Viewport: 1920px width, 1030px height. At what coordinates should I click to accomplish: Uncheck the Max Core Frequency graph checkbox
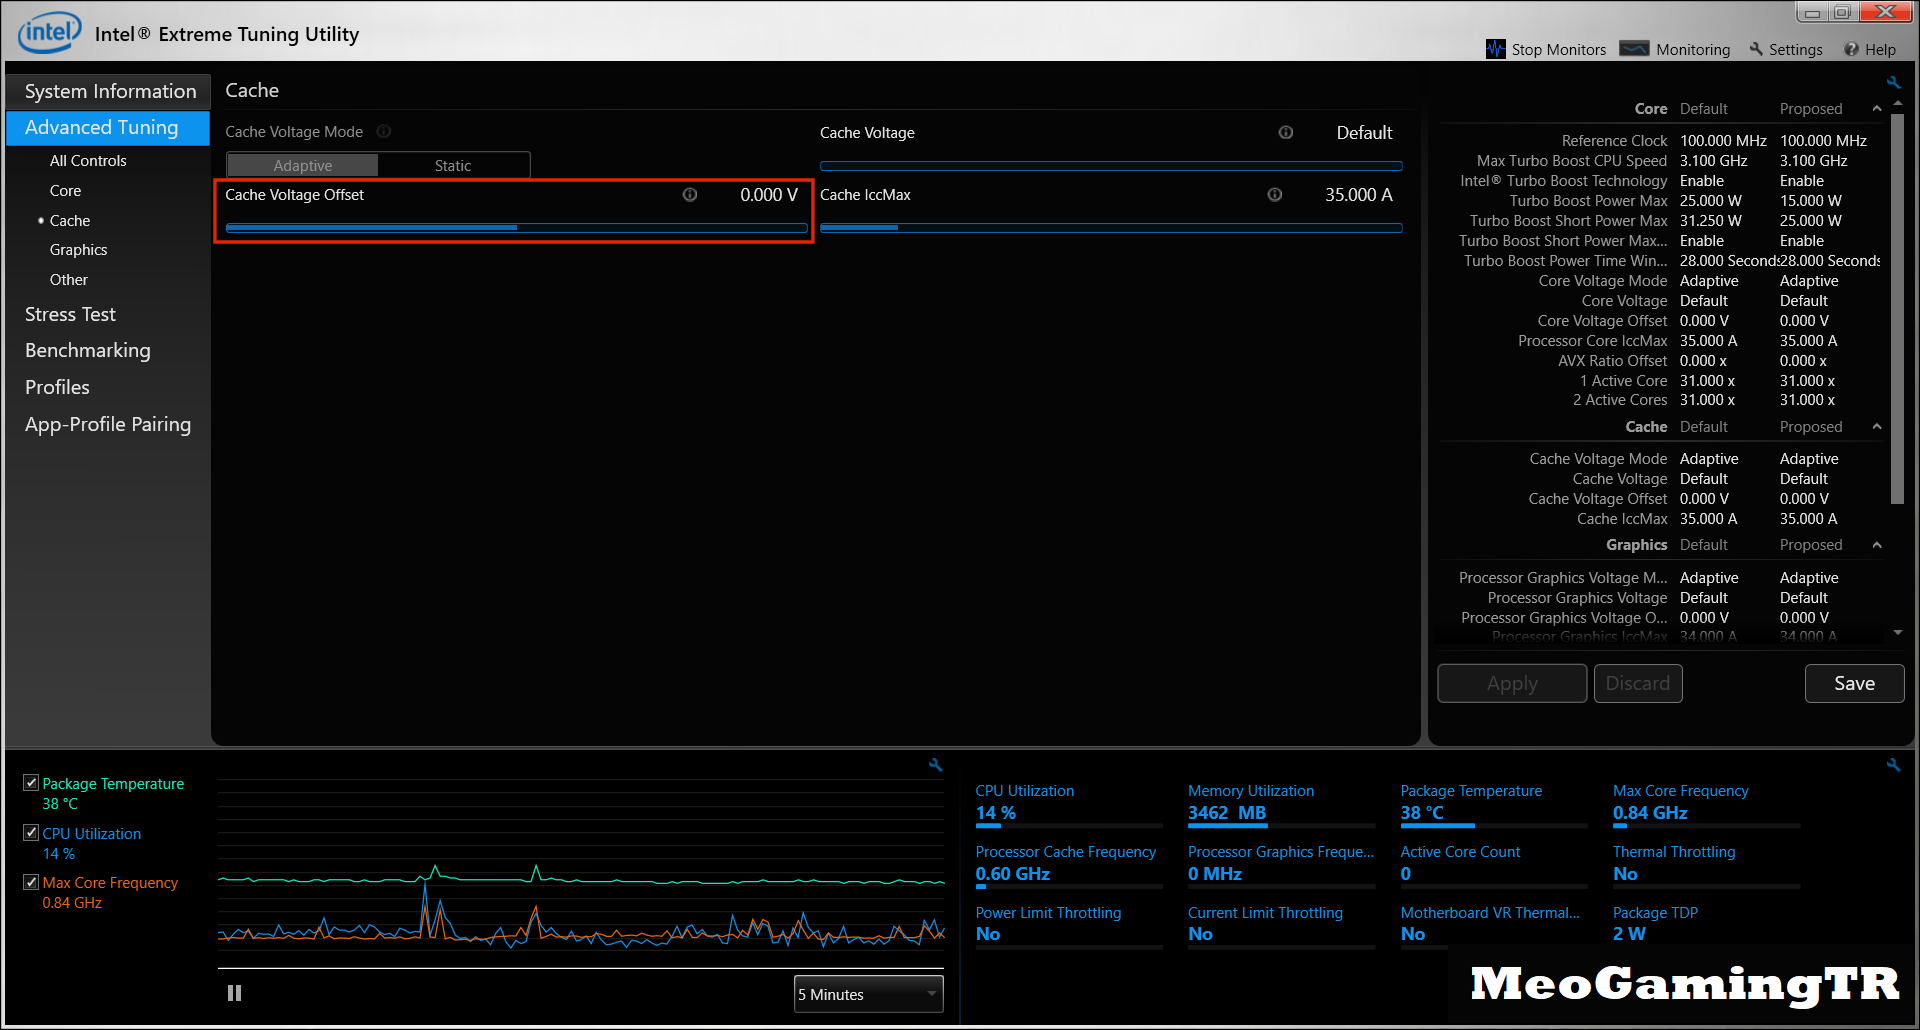(31, 882)
